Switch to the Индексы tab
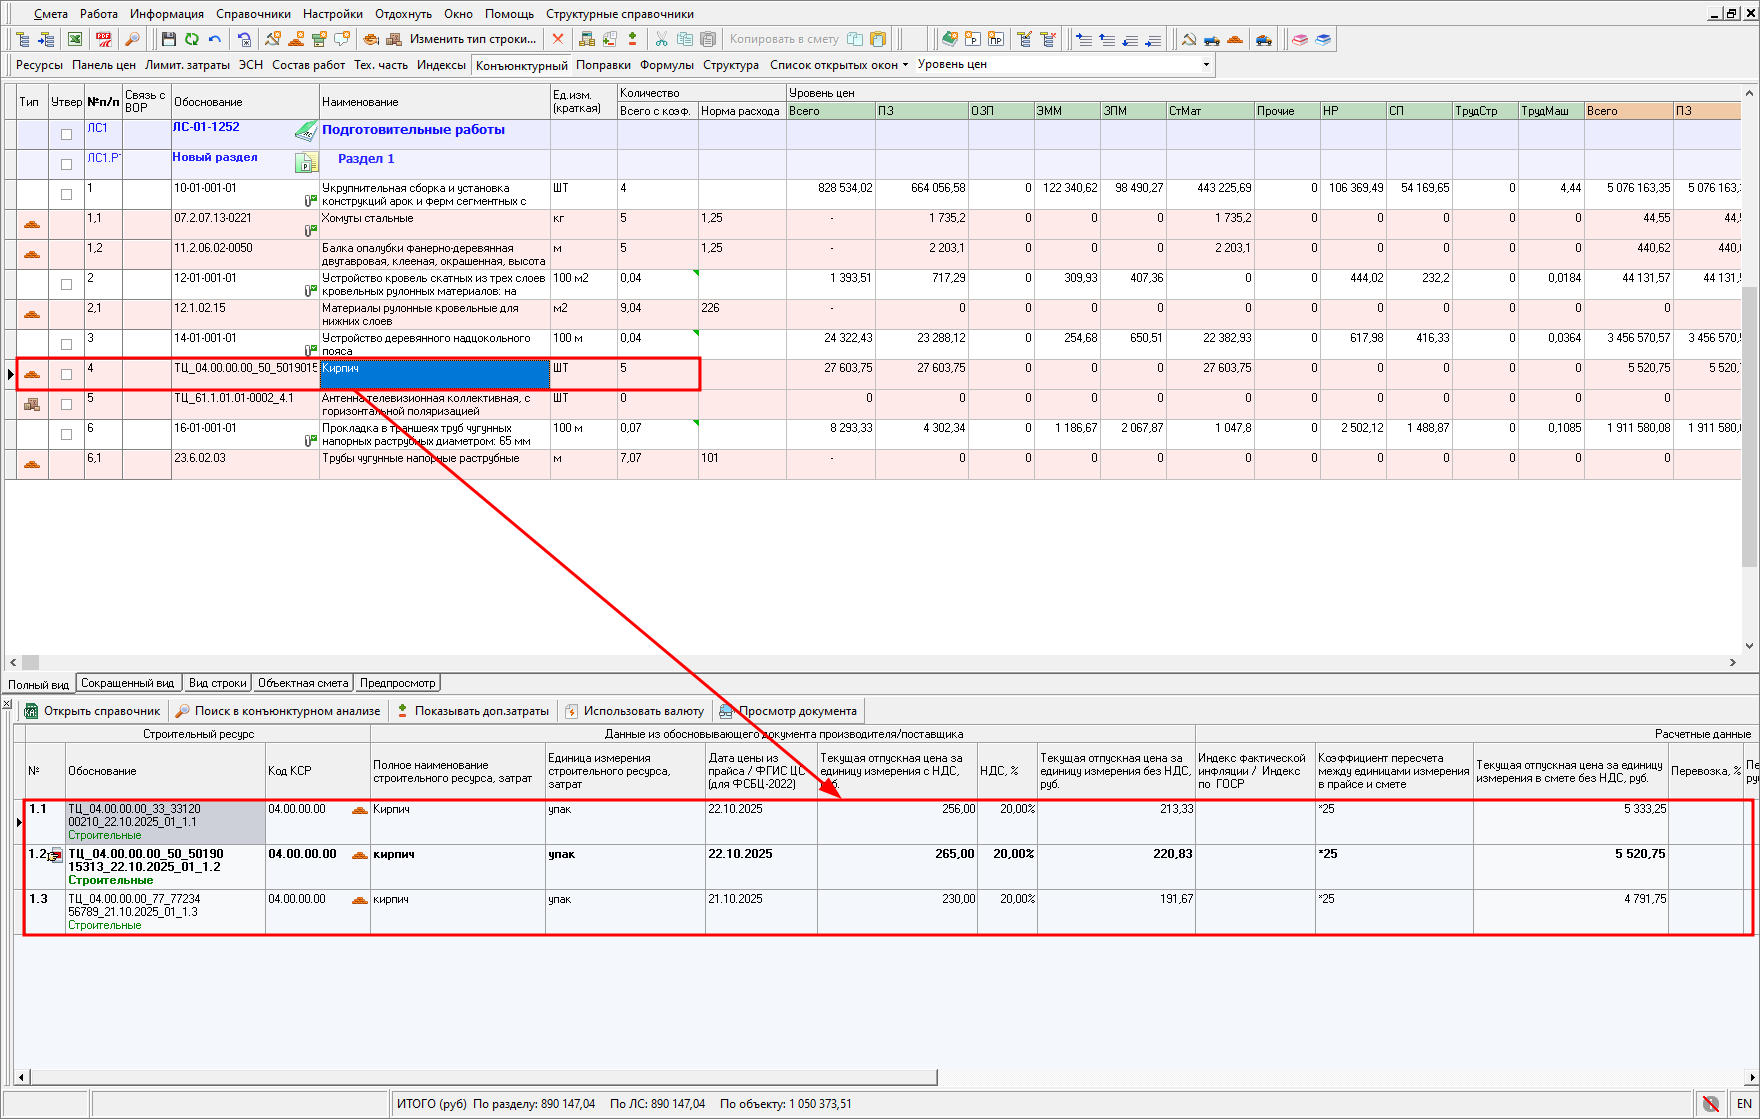Viewport: 1760px width, 1119px height. (x=441, y=65)
